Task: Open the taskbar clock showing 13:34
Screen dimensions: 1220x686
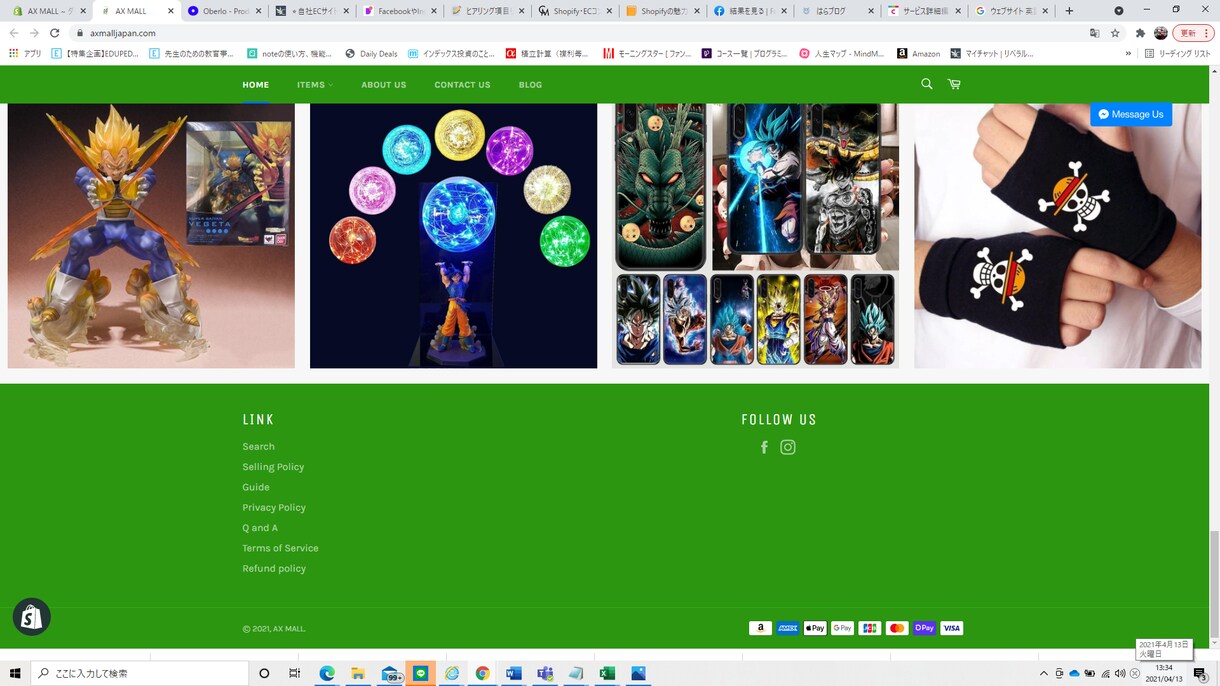Action: [x=1164, y=673]
